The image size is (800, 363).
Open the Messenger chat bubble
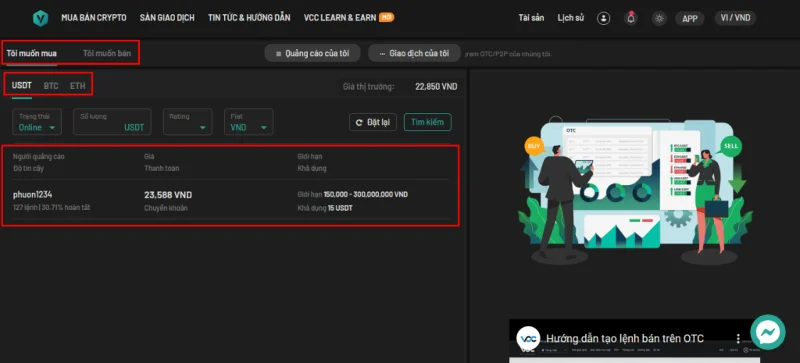tap(767, 332)
